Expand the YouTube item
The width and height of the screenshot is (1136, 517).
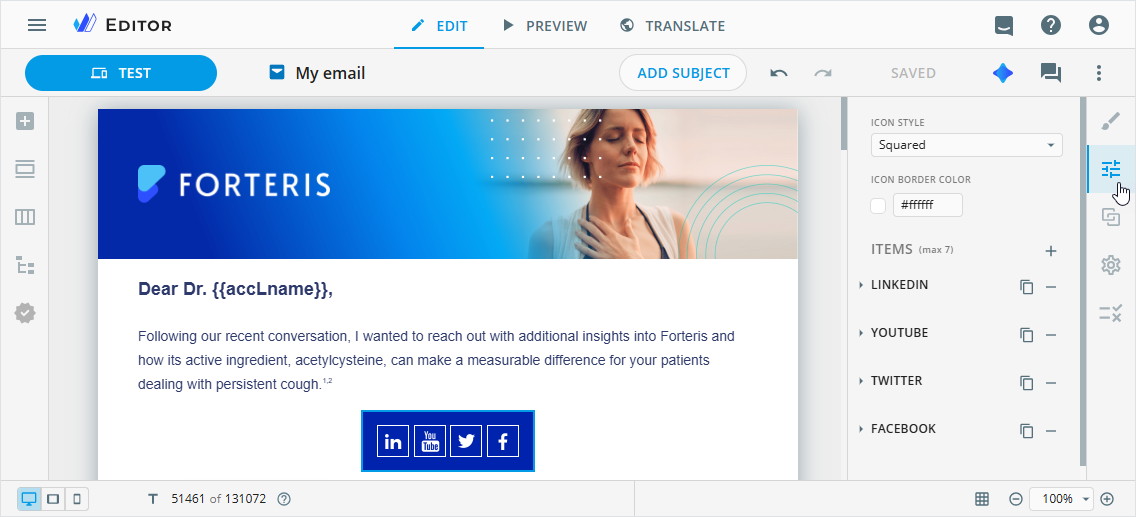[x=899, y=333]
